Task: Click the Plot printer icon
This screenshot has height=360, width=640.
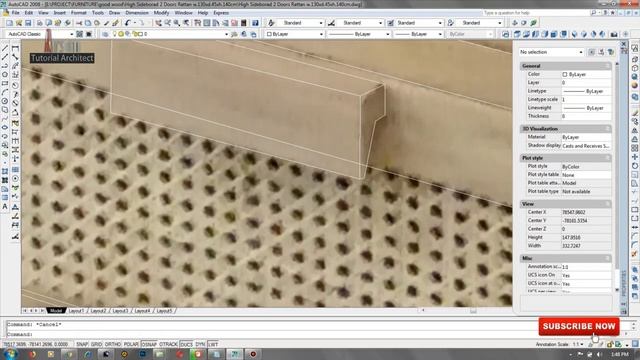Action: tap(39, 23)
